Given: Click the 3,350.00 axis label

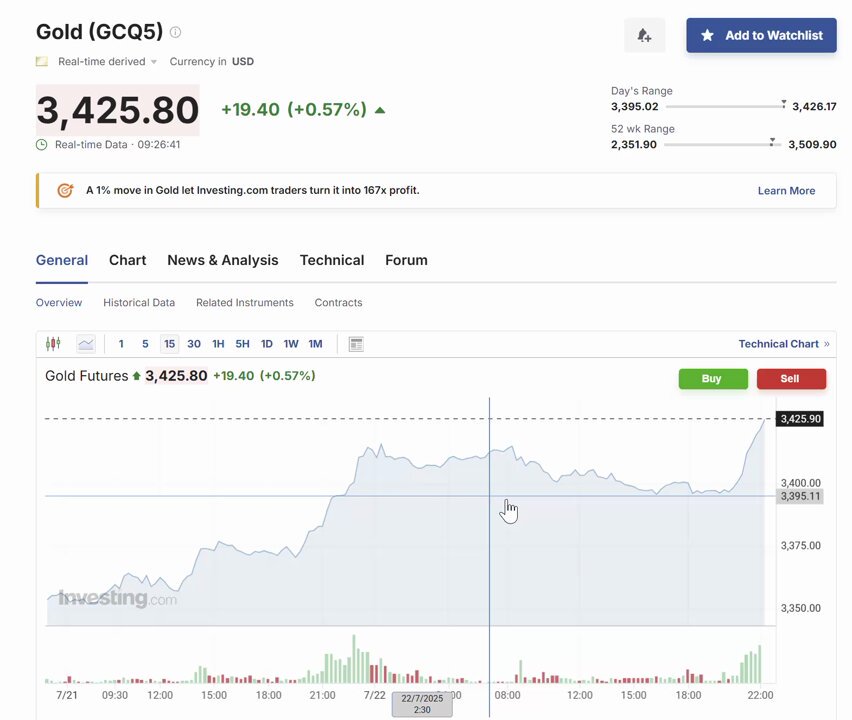Looking at the screenshot, I should [x=800, y=608].
